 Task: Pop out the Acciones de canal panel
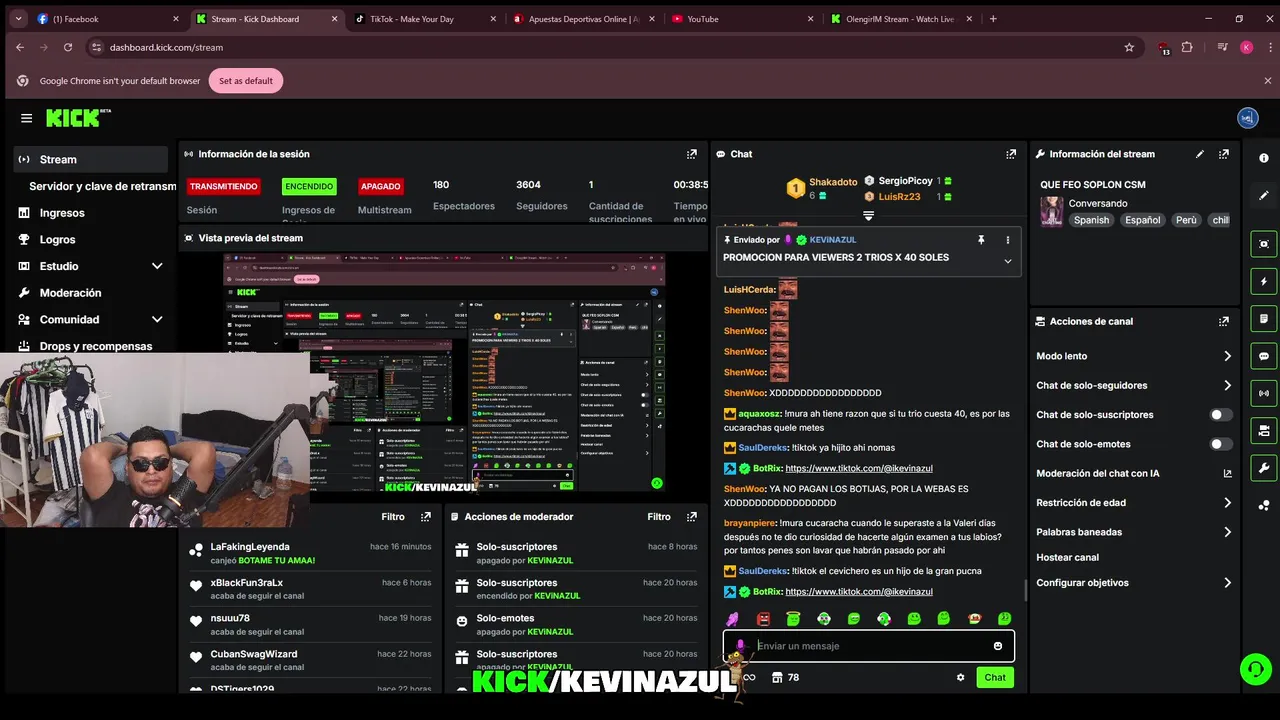point(1224,321)
